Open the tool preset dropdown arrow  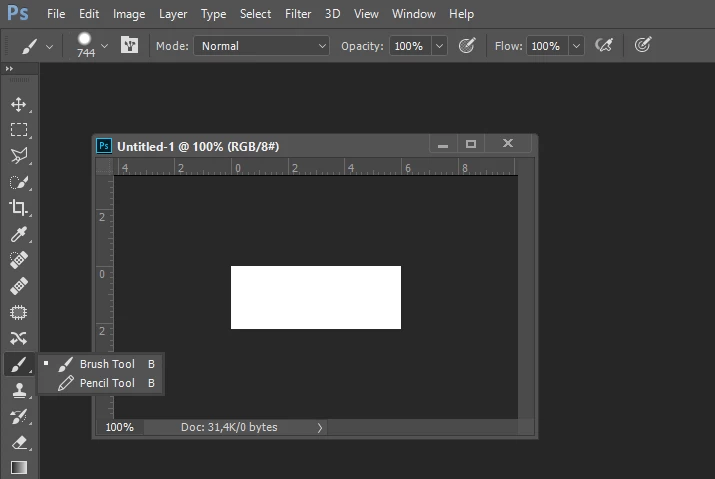[49, 47]
